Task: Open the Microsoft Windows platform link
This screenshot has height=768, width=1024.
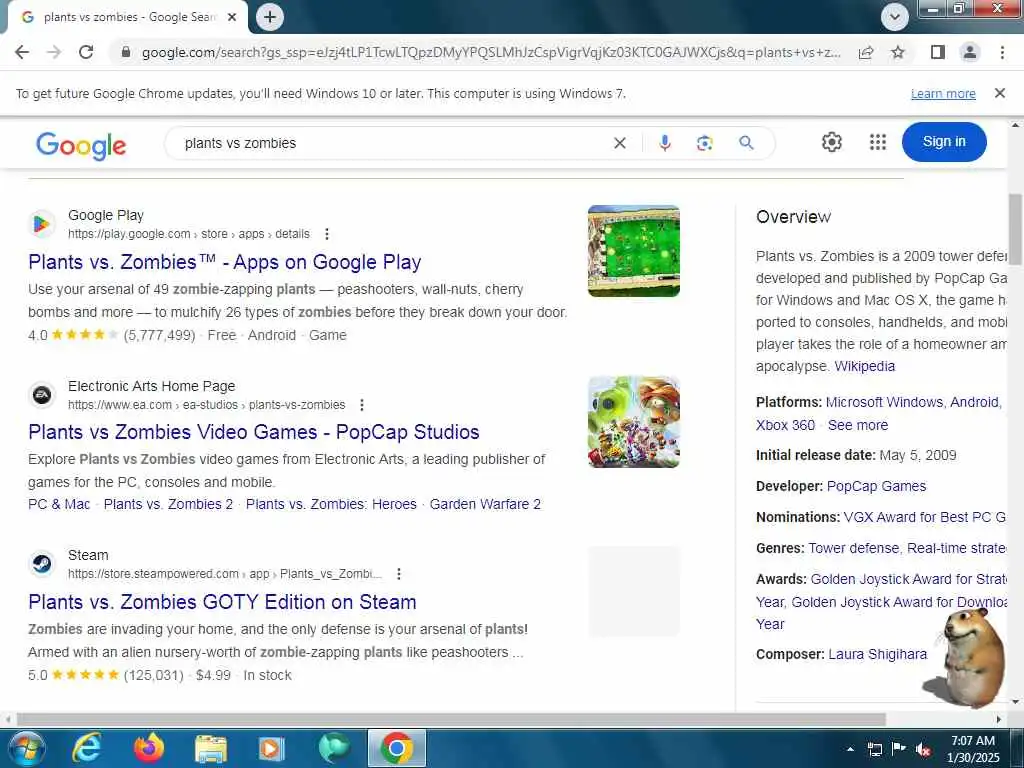Action: click(884, 402)
